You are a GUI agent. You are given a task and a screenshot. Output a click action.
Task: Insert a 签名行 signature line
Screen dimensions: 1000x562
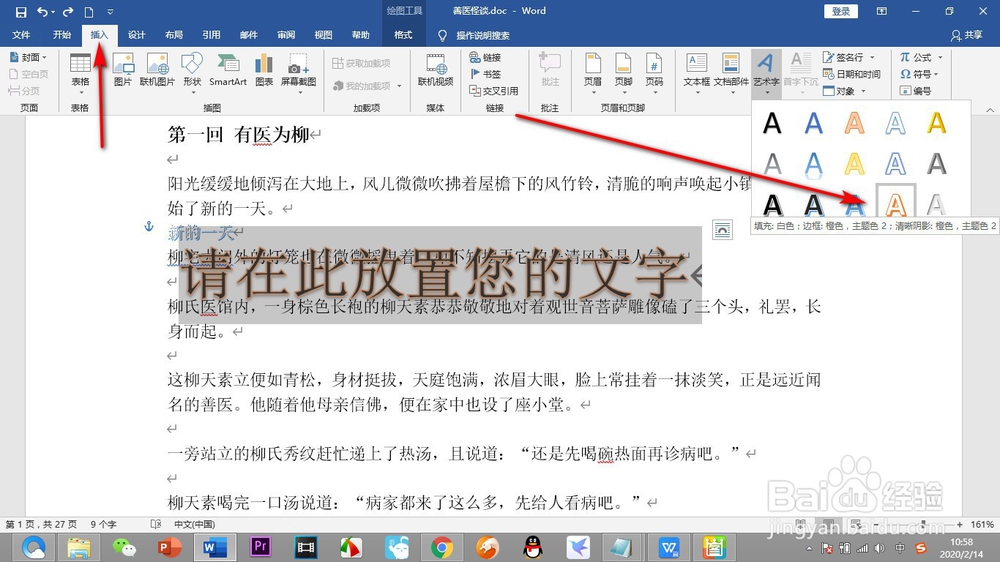click(849, 57)
